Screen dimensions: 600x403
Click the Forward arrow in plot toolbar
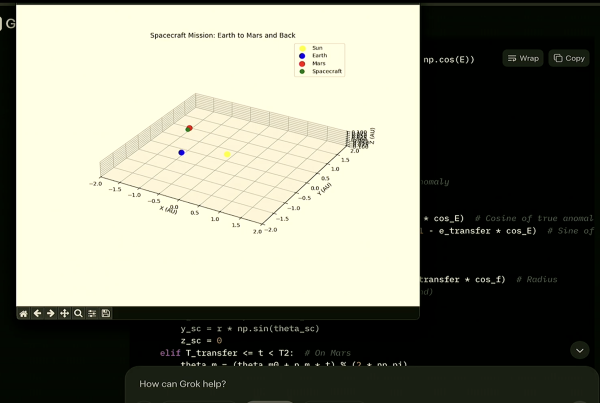coord(50,313)
